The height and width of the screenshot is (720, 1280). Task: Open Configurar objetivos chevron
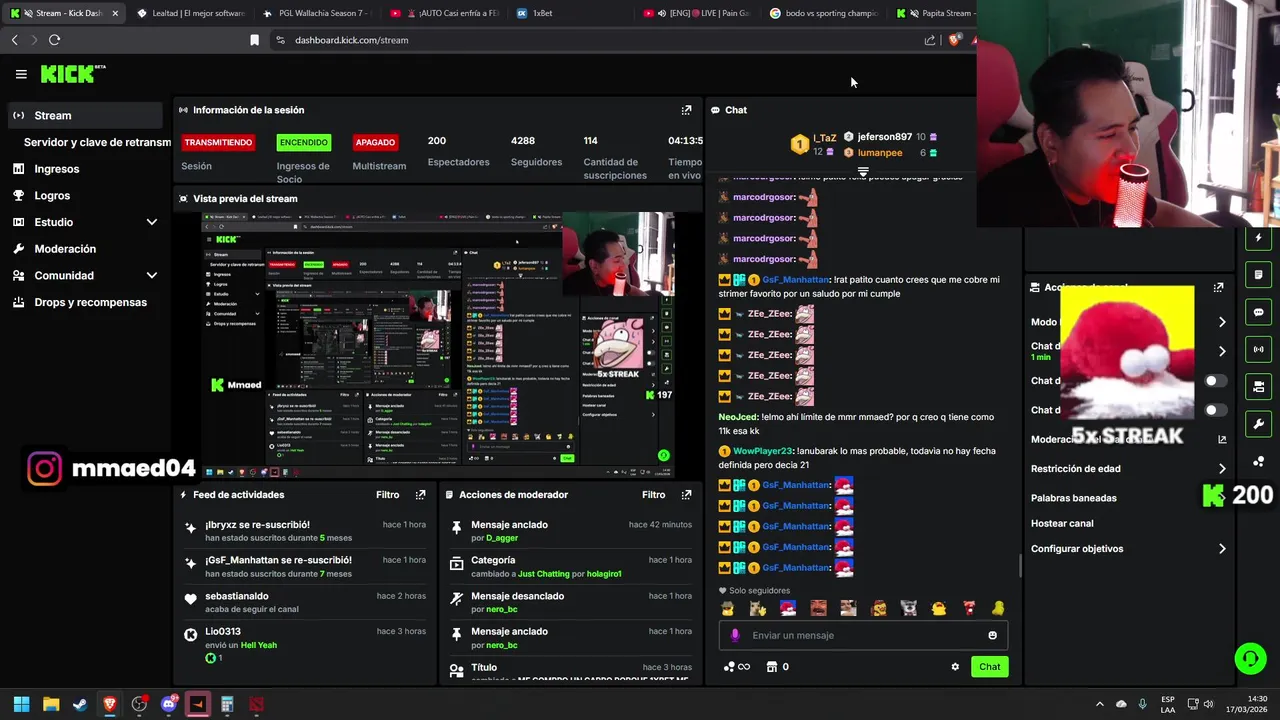tap(1222, 549)
